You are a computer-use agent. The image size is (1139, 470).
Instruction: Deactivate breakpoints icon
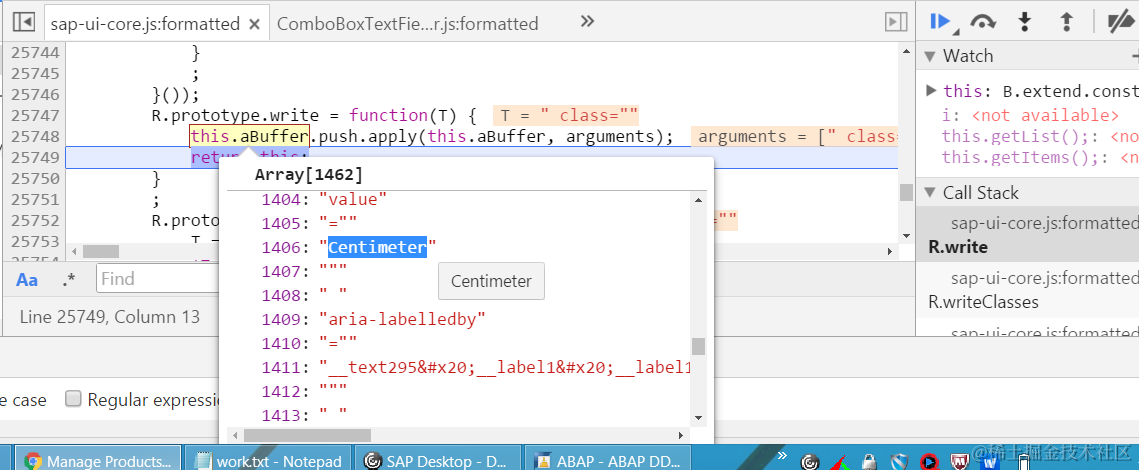tap(1121, 23)
